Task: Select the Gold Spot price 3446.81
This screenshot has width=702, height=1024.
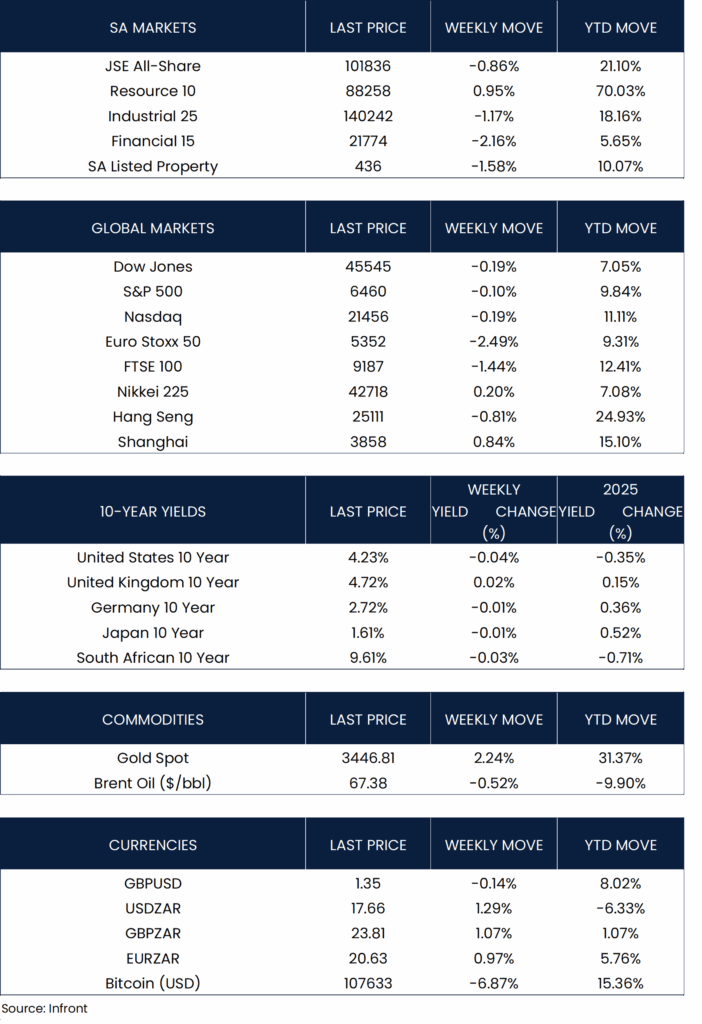Action: (x=368, y=758)
